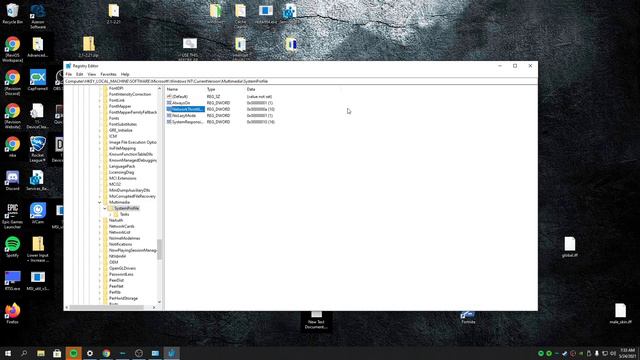Click the tree scroll-up arrow
The height and width of the screenshot is (360, 640).
(x=159, y=88)
